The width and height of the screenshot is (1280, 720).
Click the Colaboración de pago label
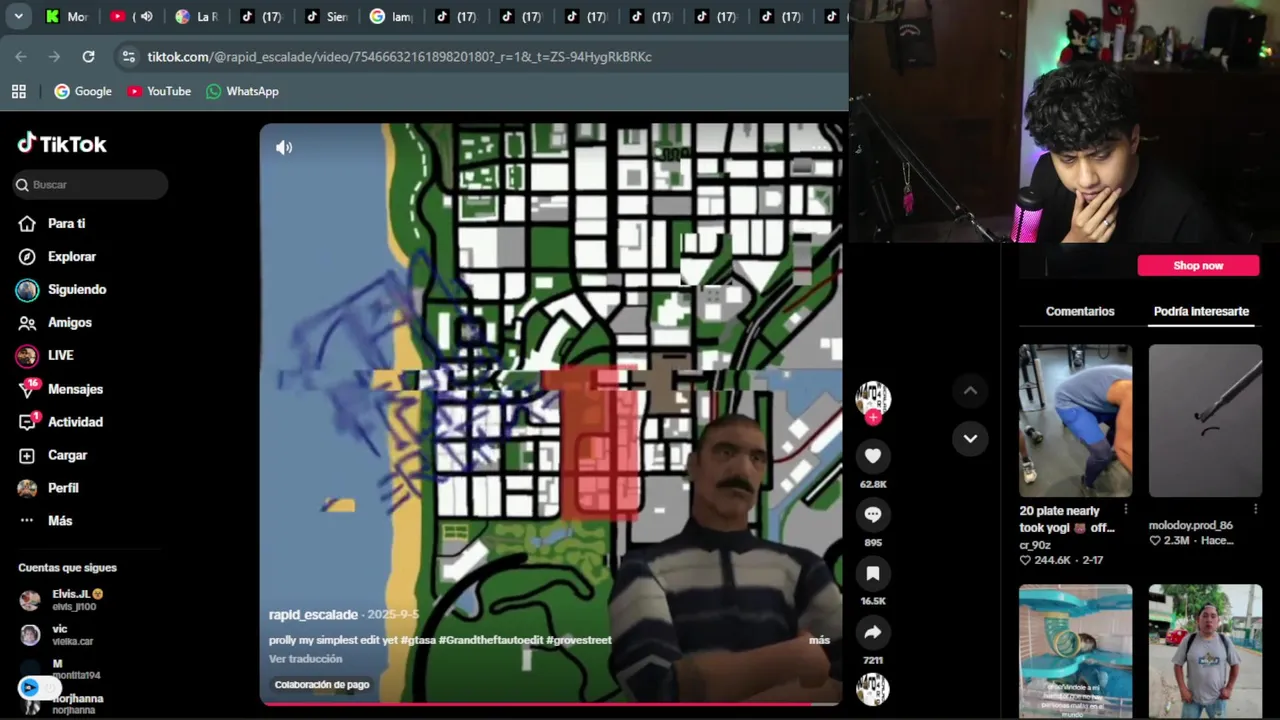click(322, 685)
